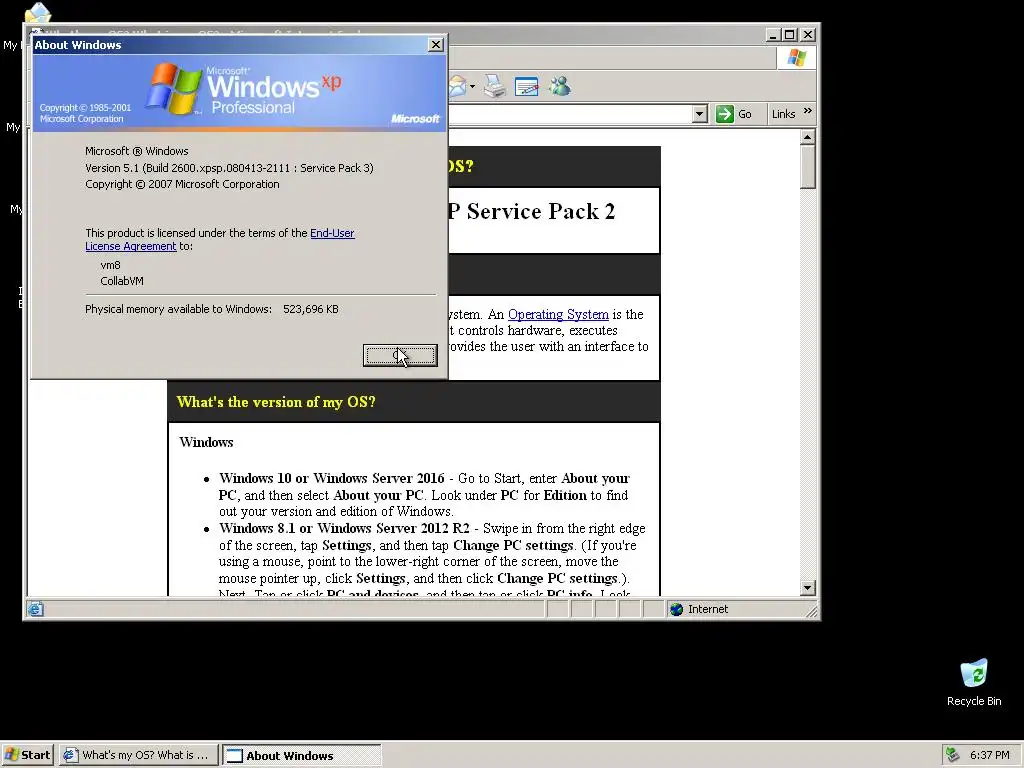Click the 523,696 KB memory value
This screenshot has width=1024, height=768.
click(311, 309)
